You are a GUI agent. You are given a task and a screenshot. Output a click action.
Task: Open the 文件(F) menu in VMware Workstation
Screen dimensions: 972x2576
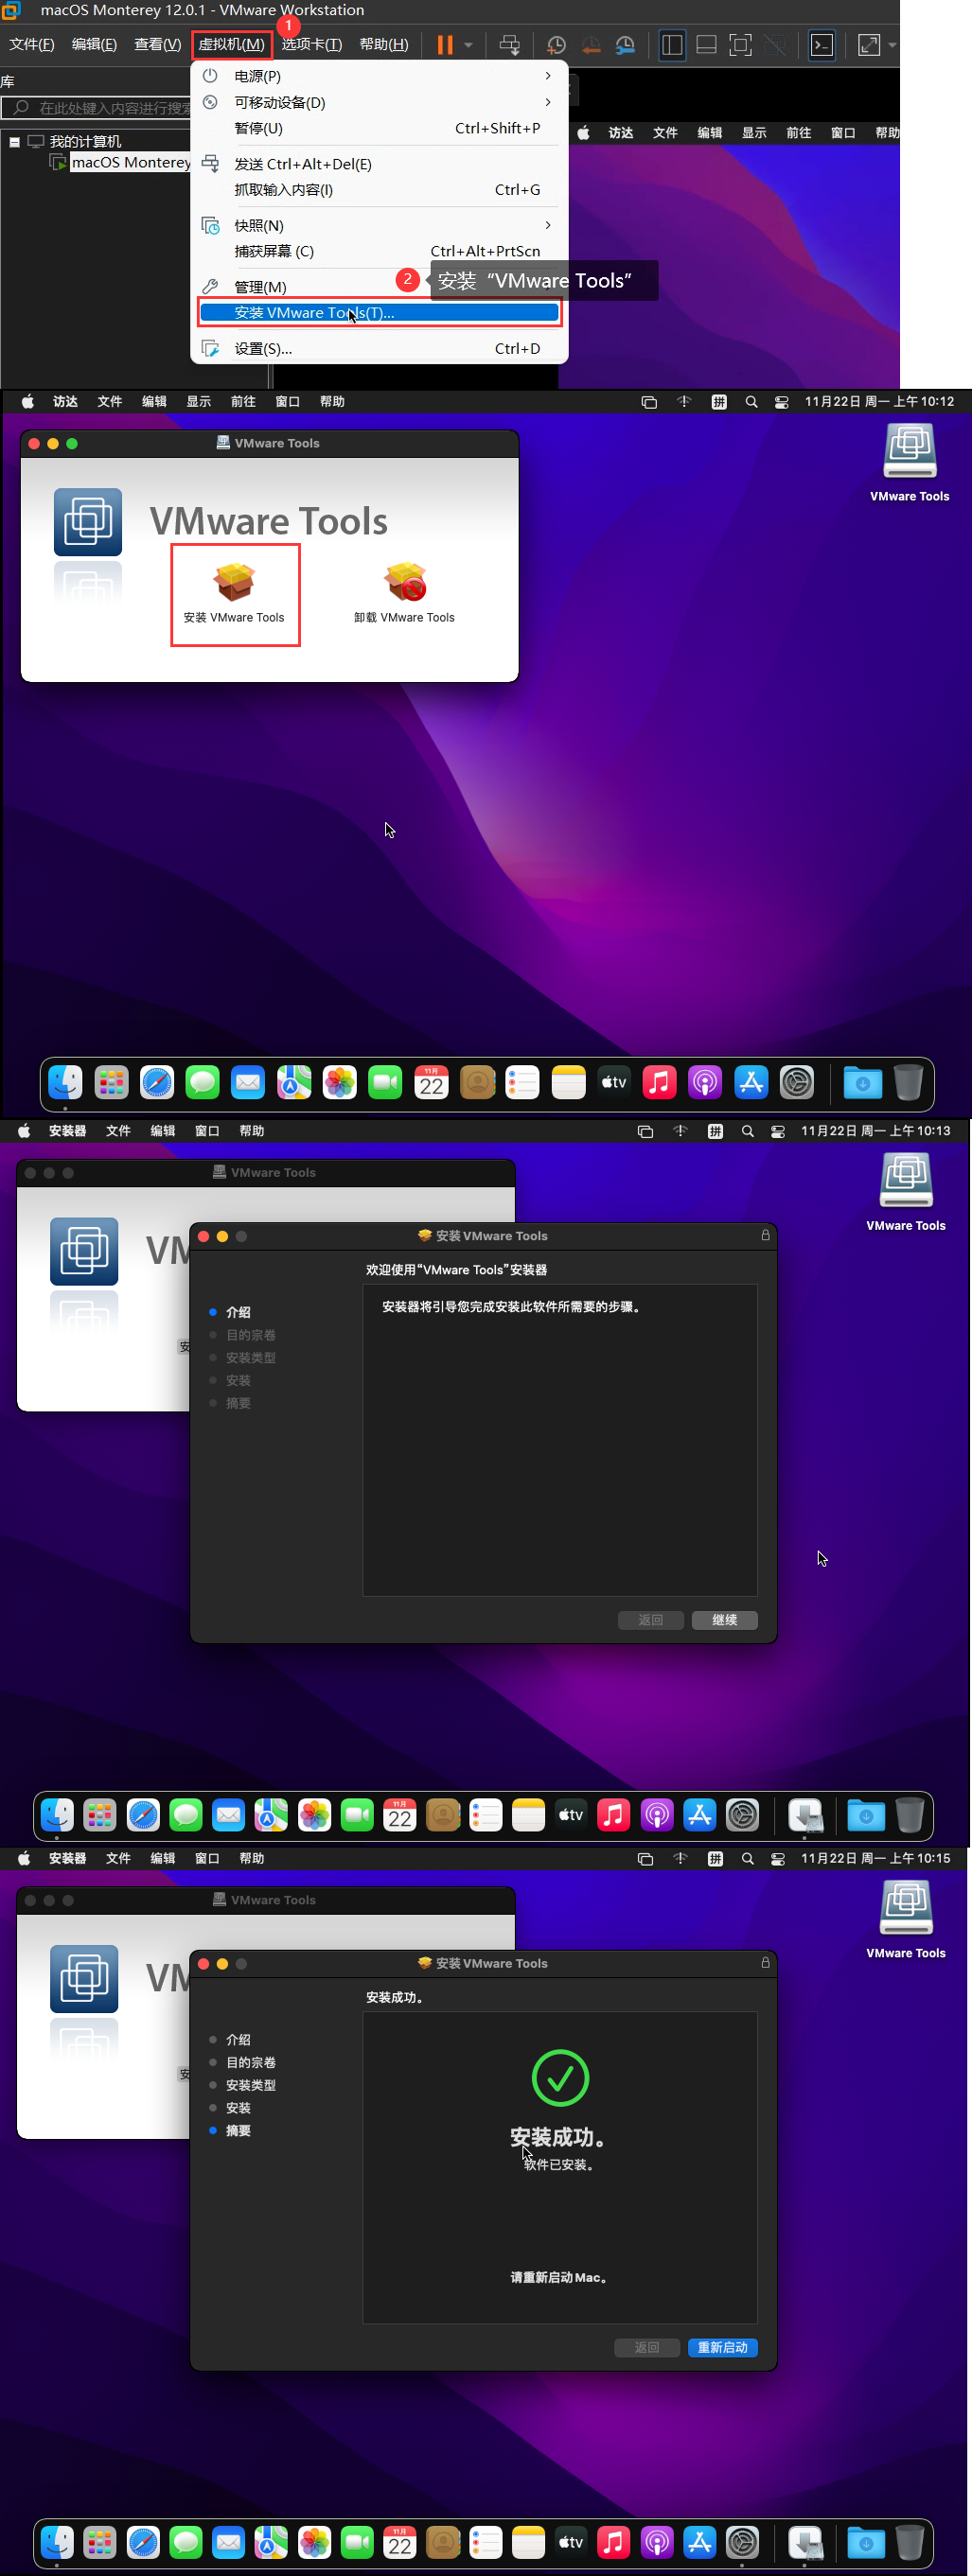click(x=32, y=44)
